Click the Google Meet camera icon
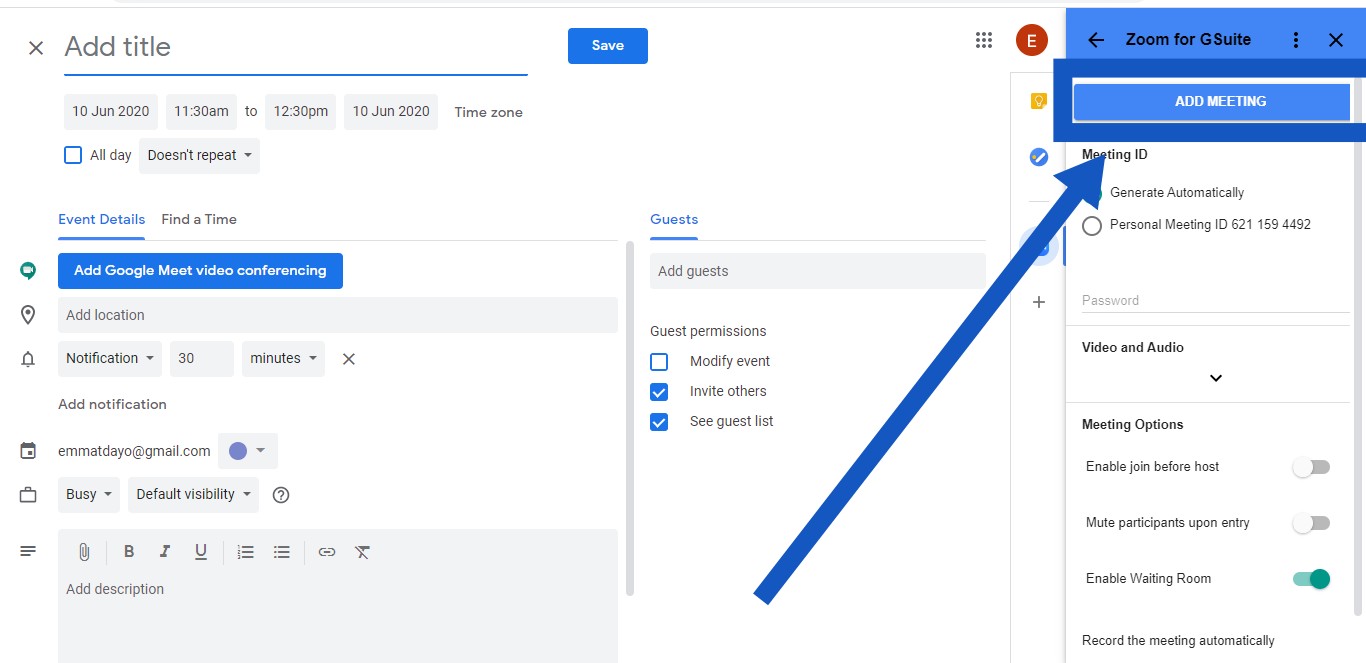The image size is (1366, 663). 28,270
